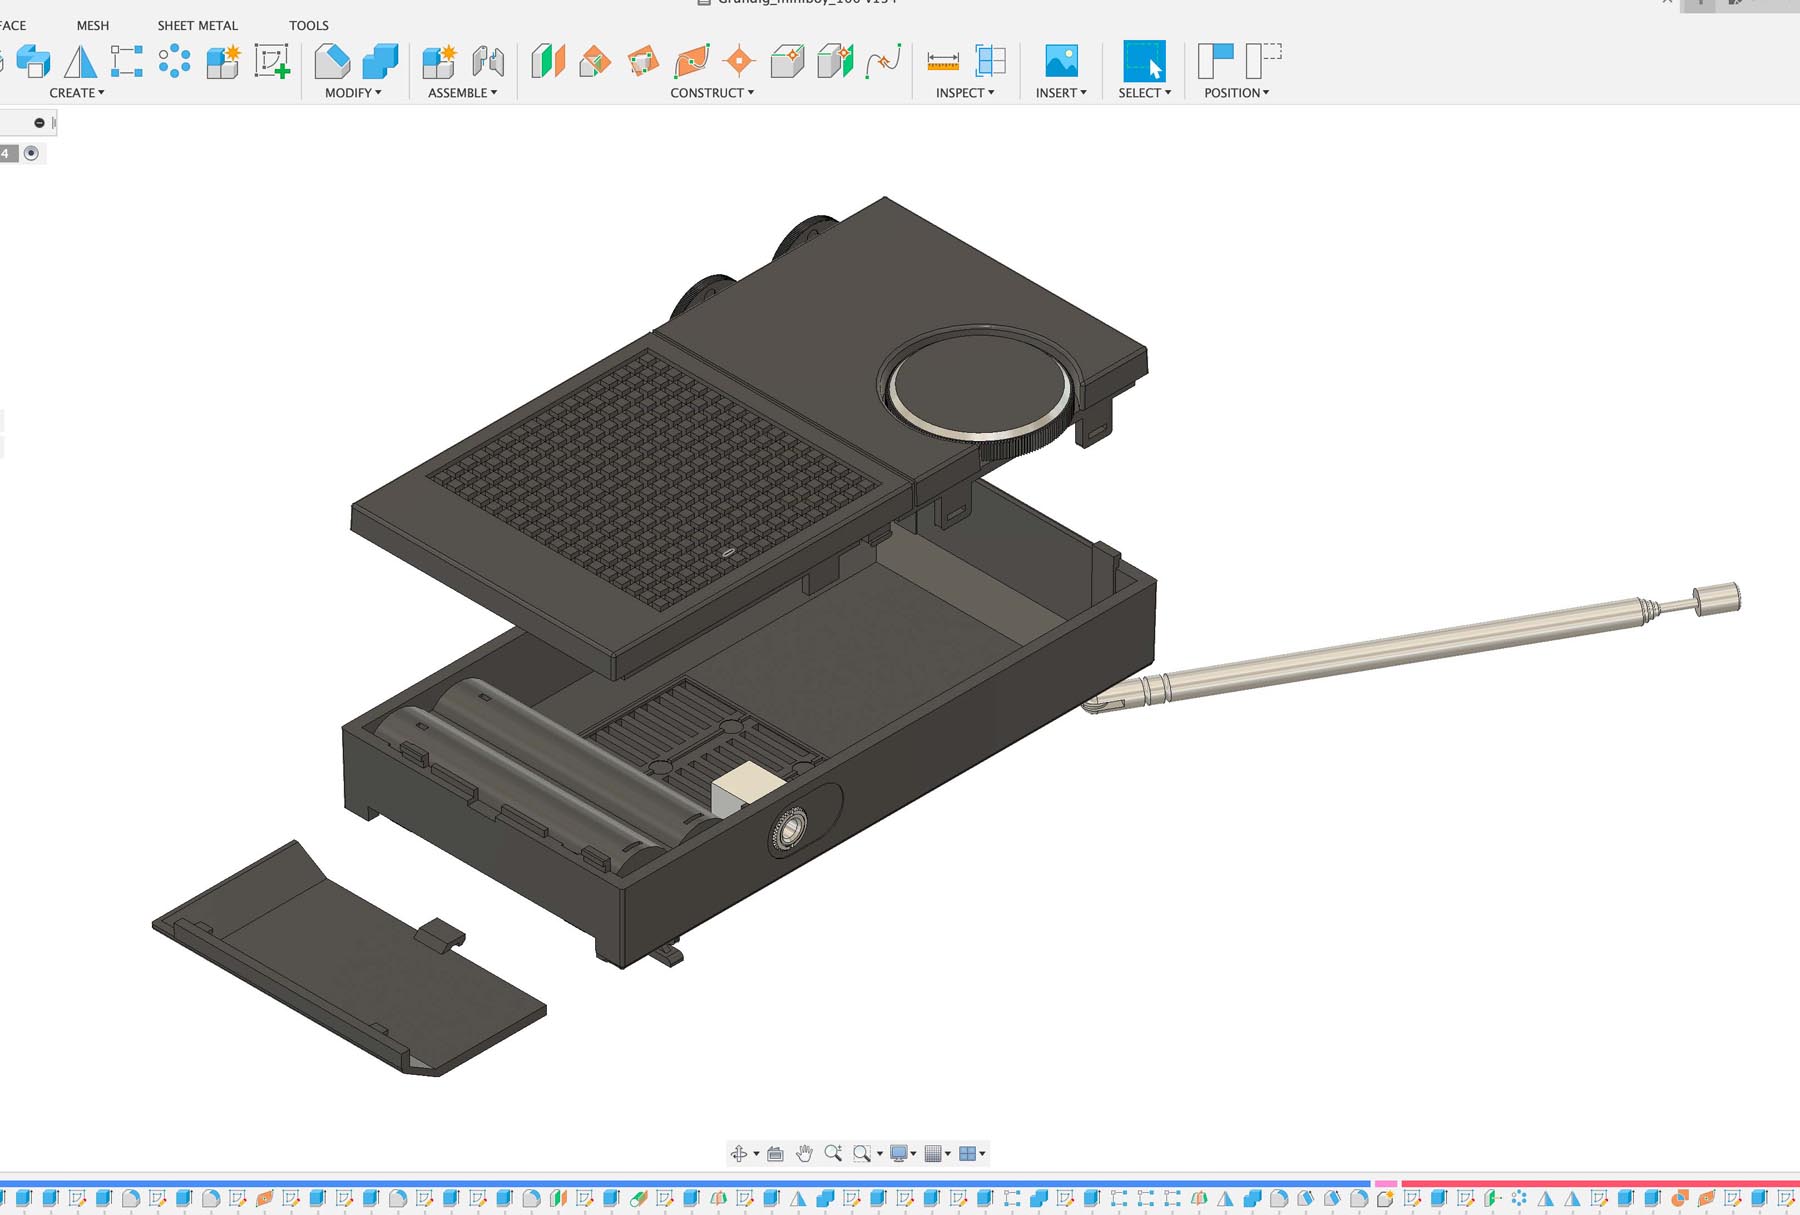Select the circular pattern feature in timeline
1800x1215 pixels.
[1519, 1198]
